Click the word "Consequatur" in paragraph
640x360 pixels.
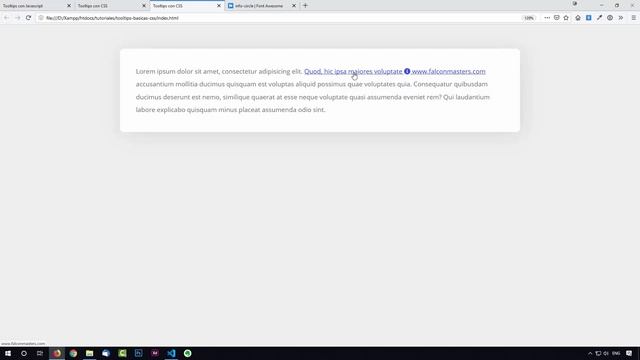click(x=433, y=84)
